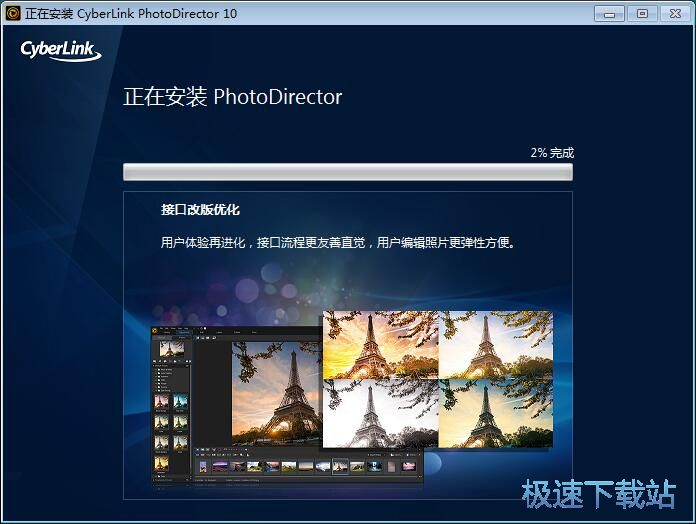Click the "2% 完成" progress text
Viewport: 696px width, 524px height.
pyautogui.click(x=552, y=153)
